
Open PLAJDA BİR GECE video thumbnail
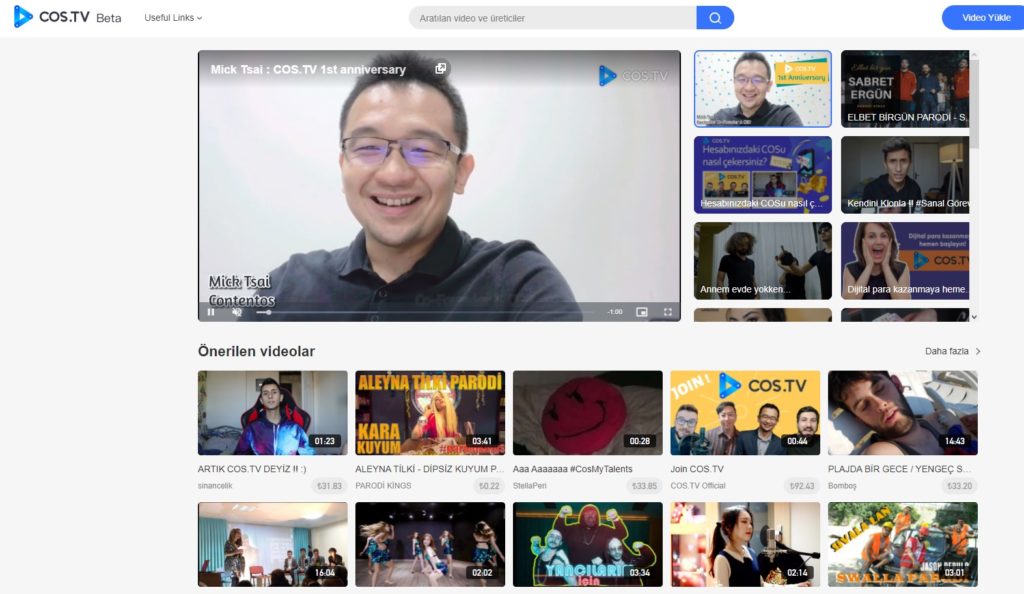coord(903,413)
